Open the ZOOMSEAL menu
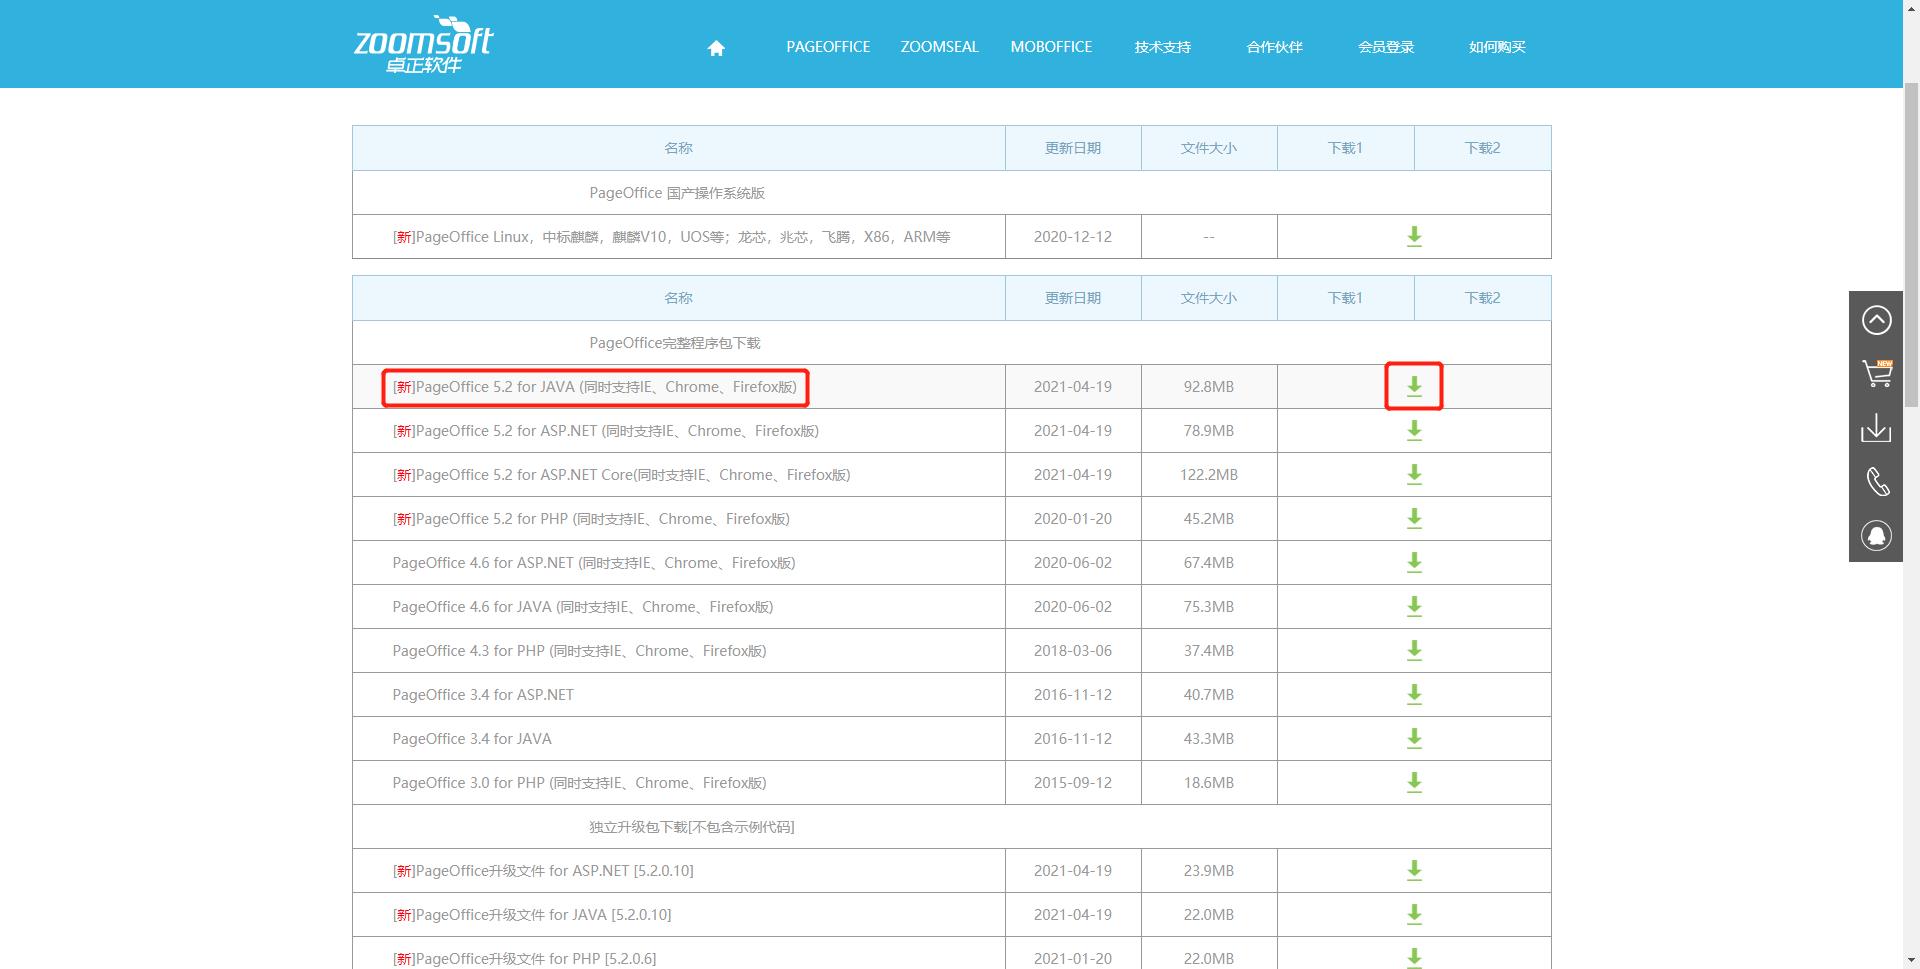Image resolution: width=1920 pixels, height=969 pixels. click(x=939, y=47)
